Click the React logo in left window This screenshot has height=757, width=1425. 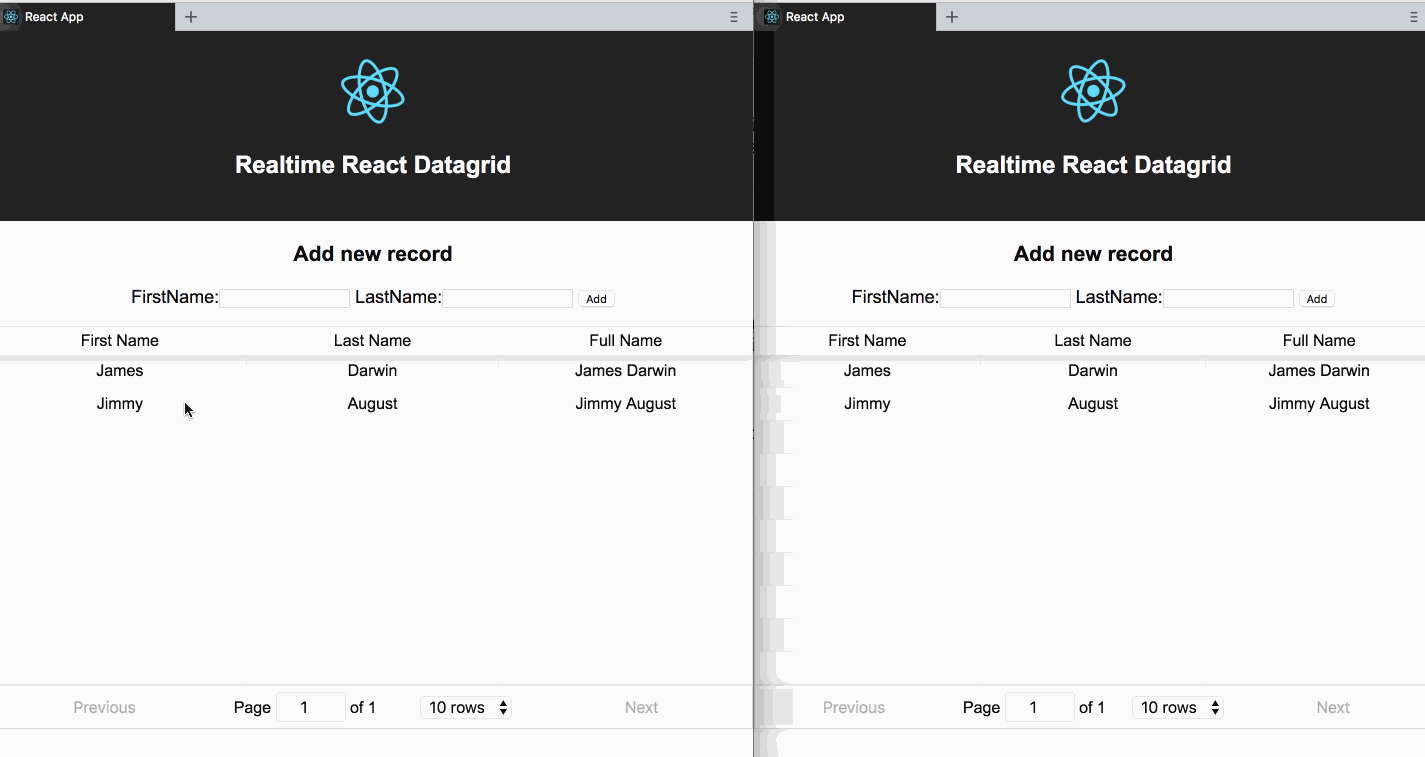tap(372, 91)
